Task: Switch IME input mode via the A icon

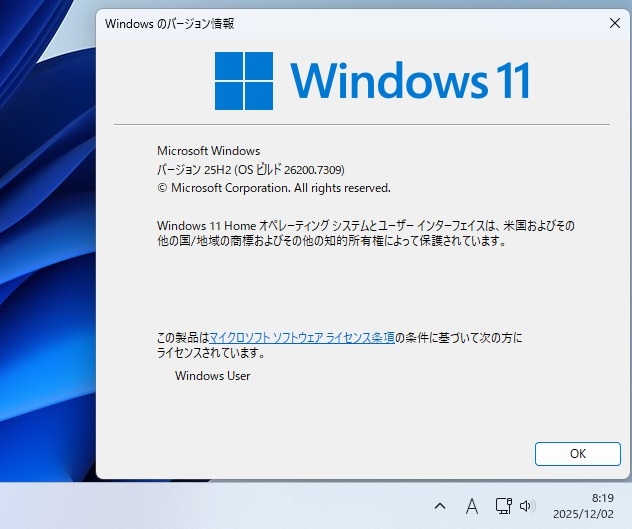Action: [472, 506]
